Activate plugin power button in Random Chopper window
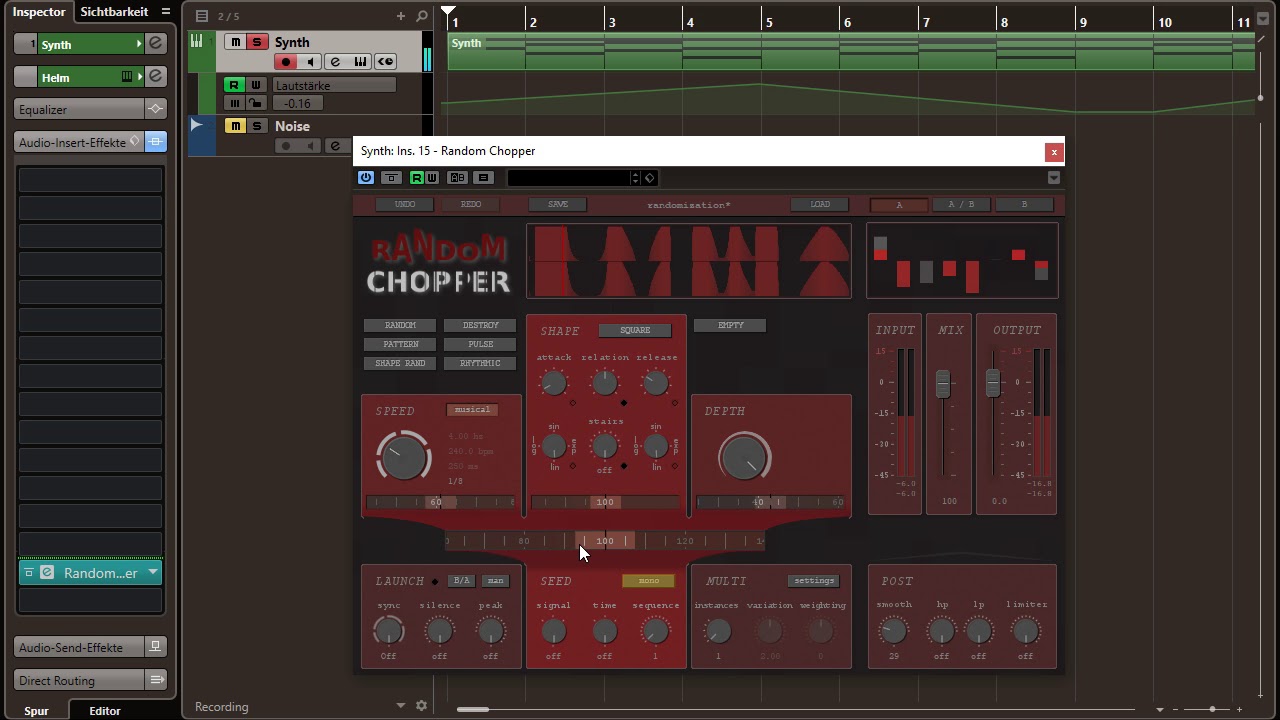Image resolution: width=1280 pixels, height=720 pixels. click(x=365, y=178)
